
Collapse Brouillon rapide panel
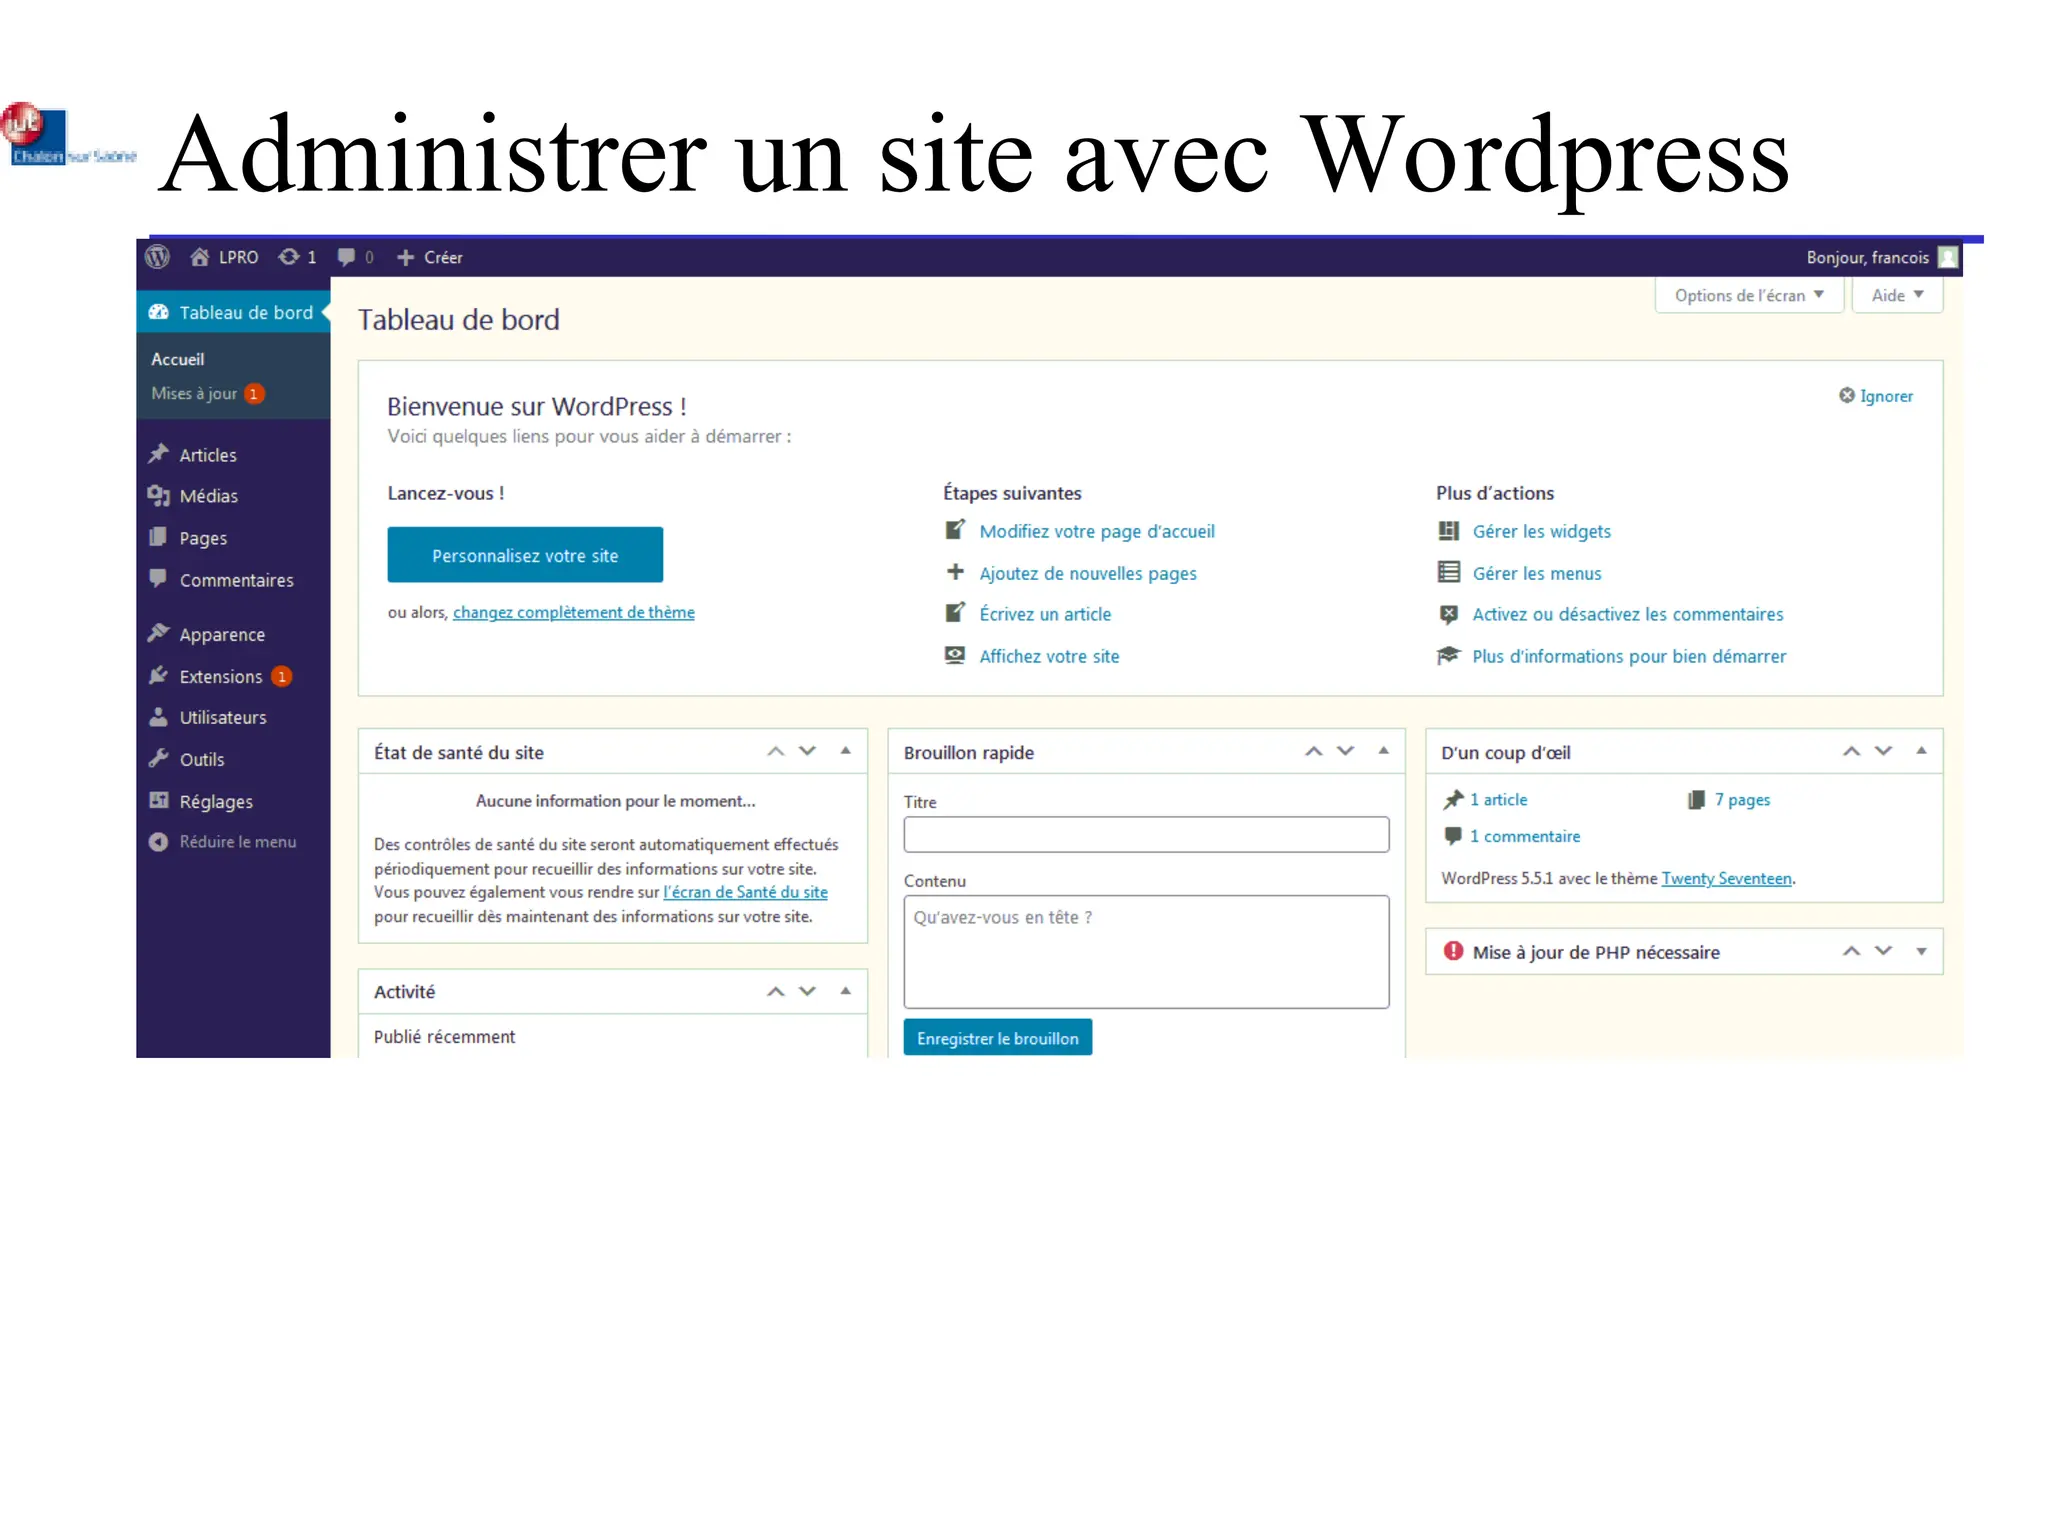[1384, 751]
